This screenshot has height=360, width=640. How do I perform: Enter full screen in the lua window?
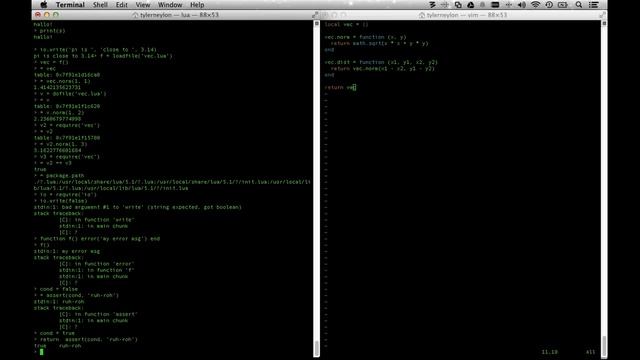click(315, 15)
